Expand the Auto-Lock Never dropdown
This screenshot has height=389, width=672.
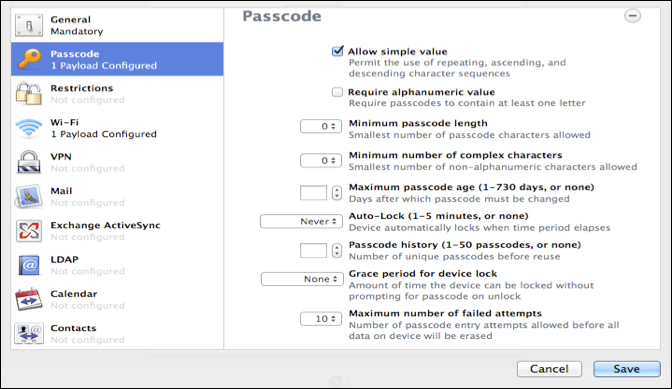point(301,221)
